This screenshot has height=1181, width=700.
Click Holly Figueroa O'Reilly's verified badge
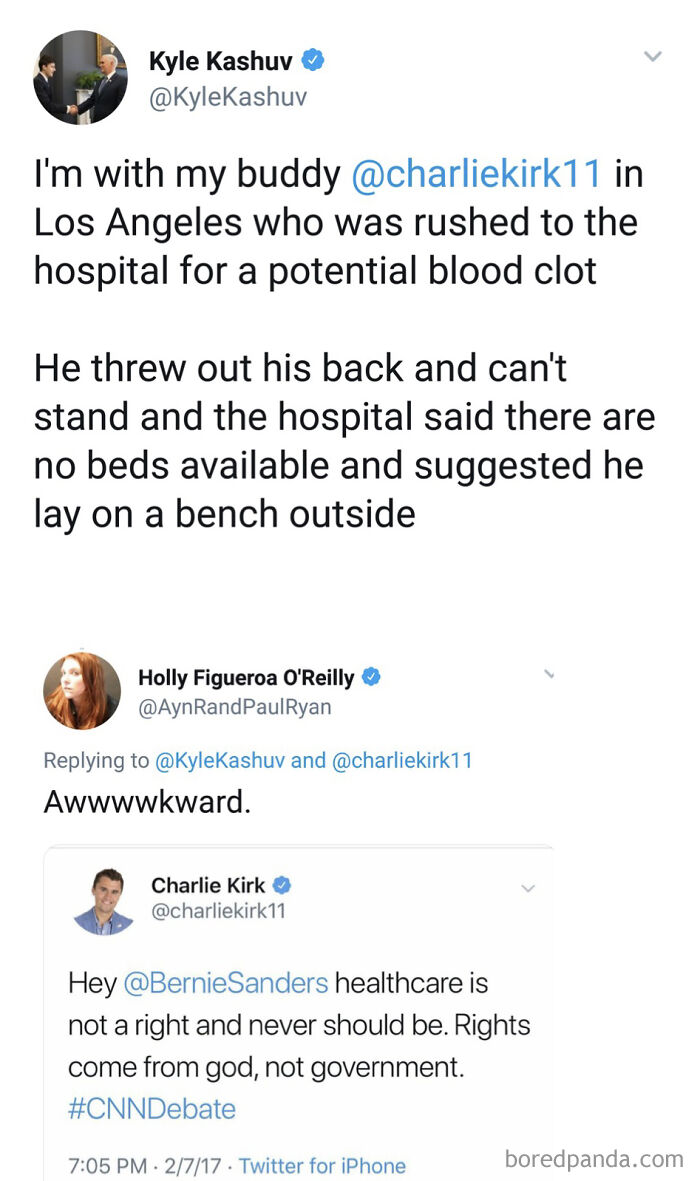(371, 676)
